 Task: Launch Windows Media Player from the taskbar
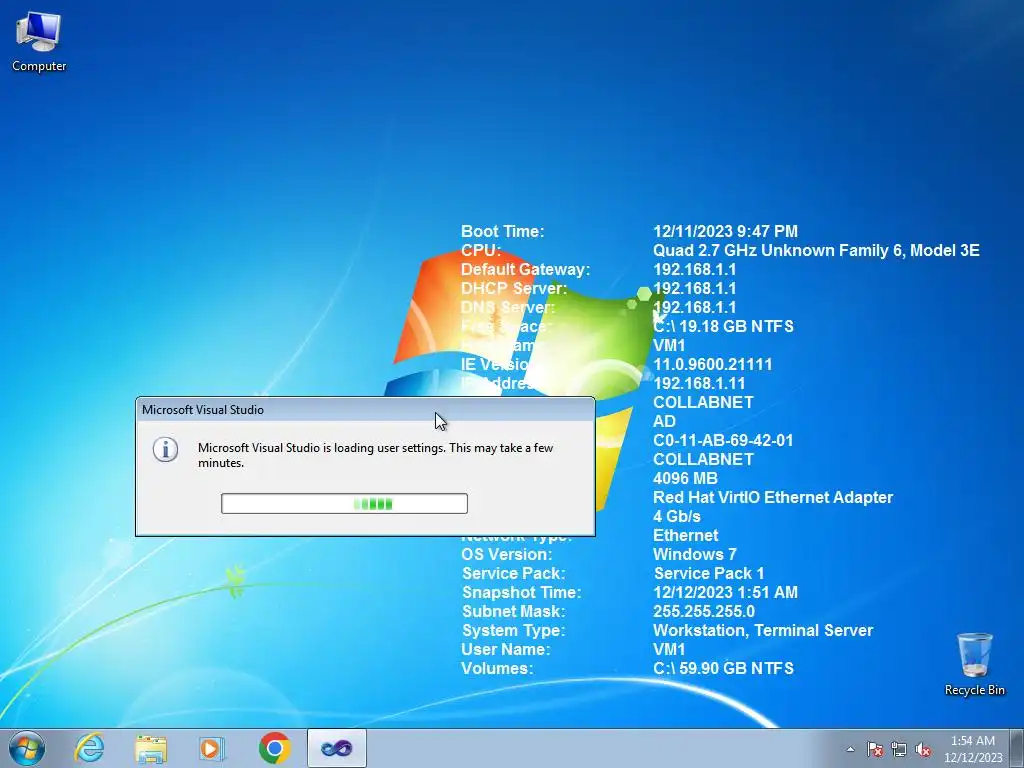click(x=212, y=748)
